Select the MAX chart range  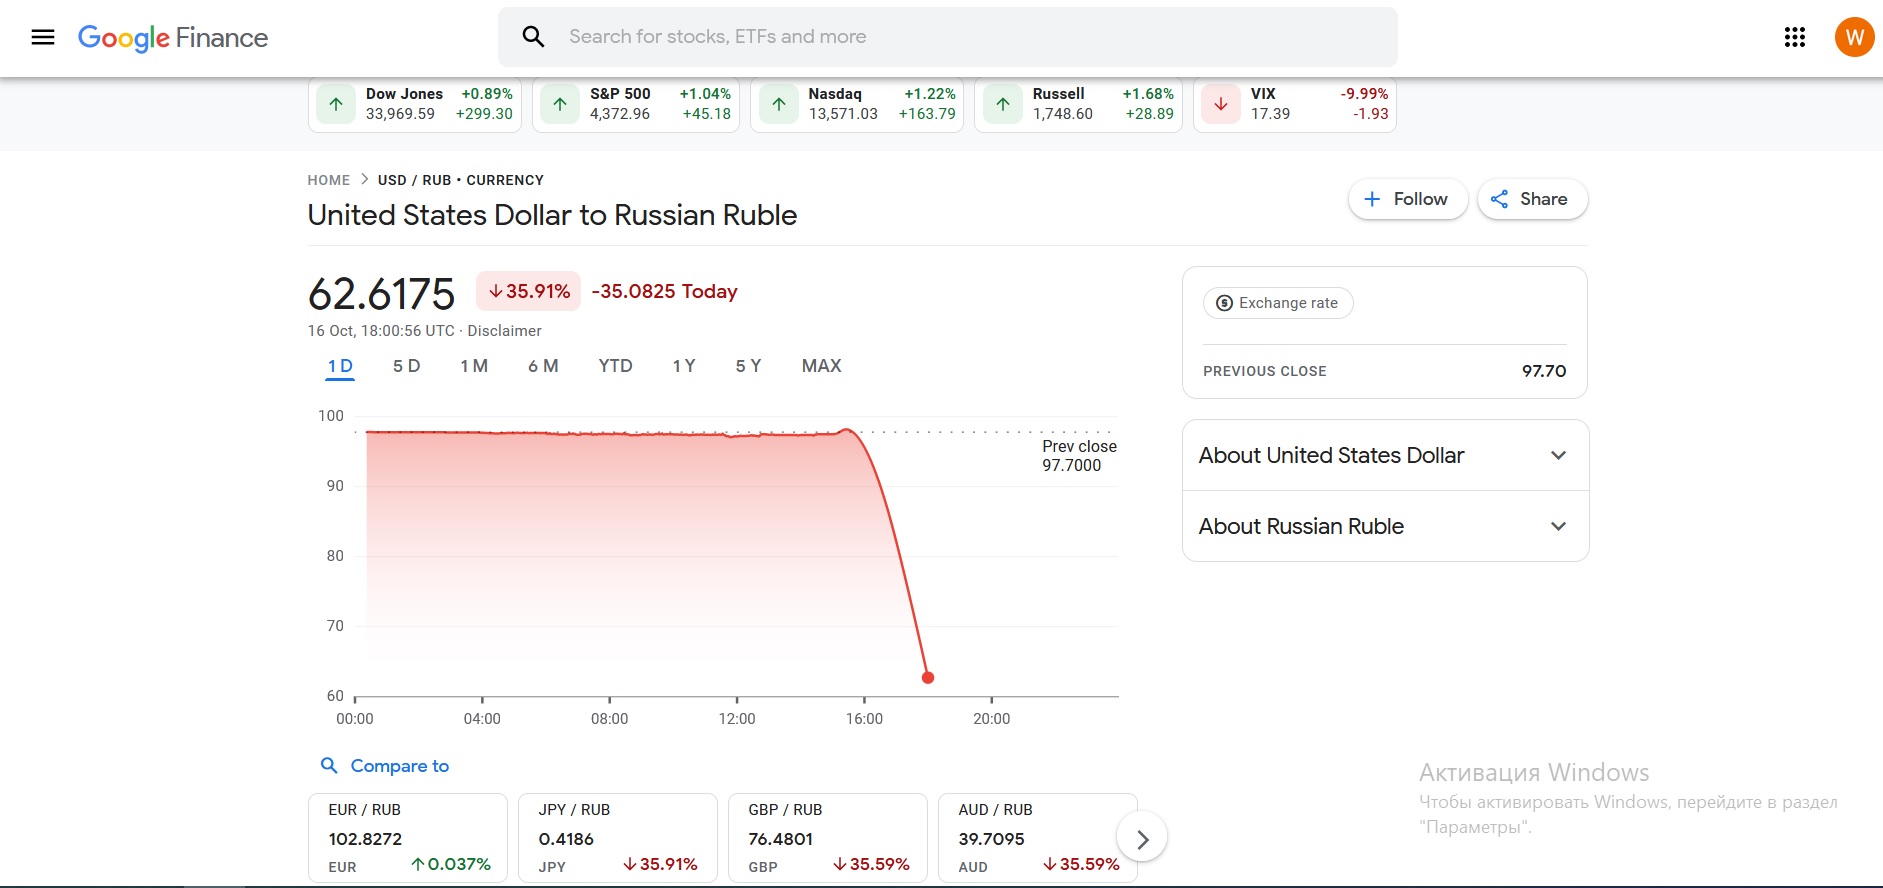click(821, 366)
